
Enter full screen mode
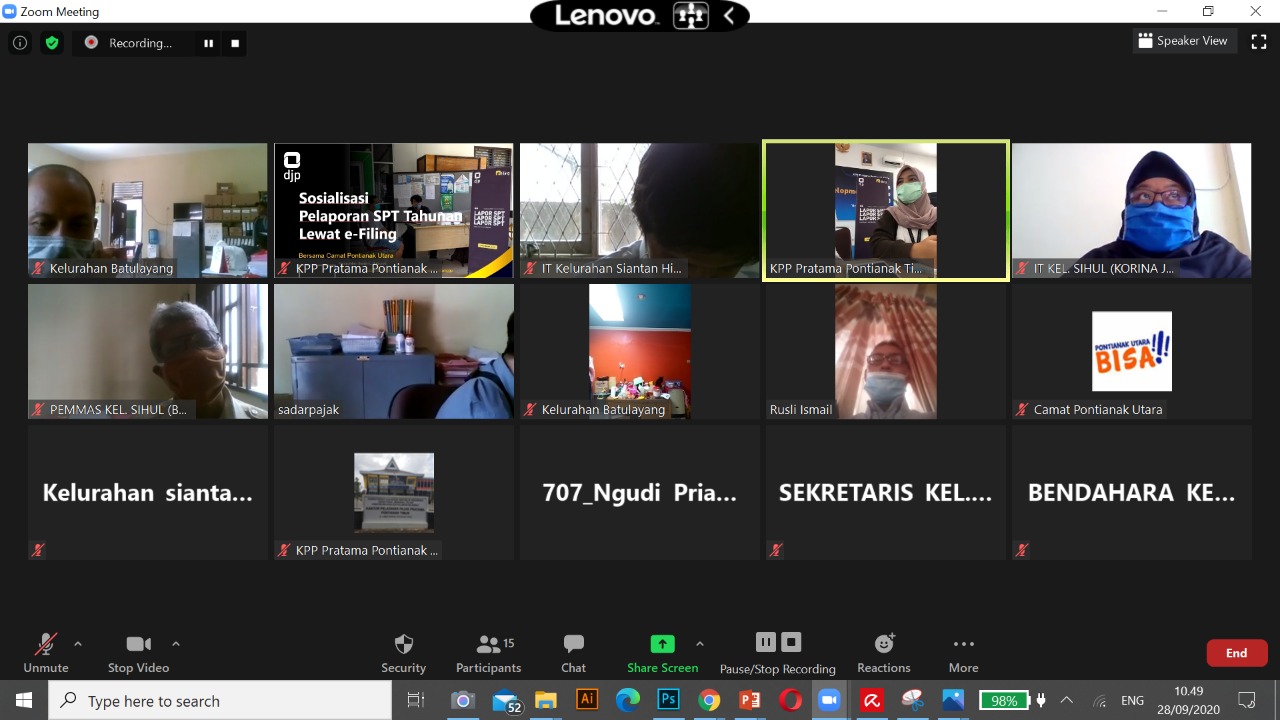1259,41
